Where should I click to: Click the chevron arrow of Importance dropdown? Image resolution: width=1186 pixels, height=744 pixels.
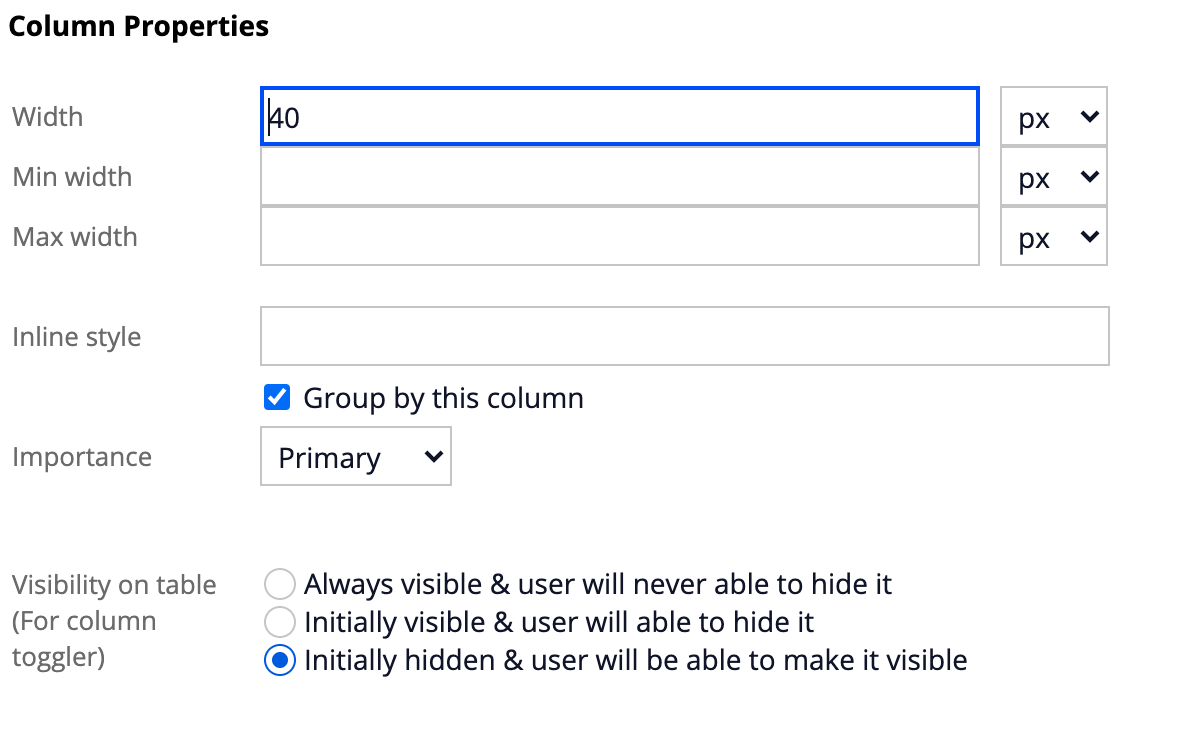click(x=433, y=457)
